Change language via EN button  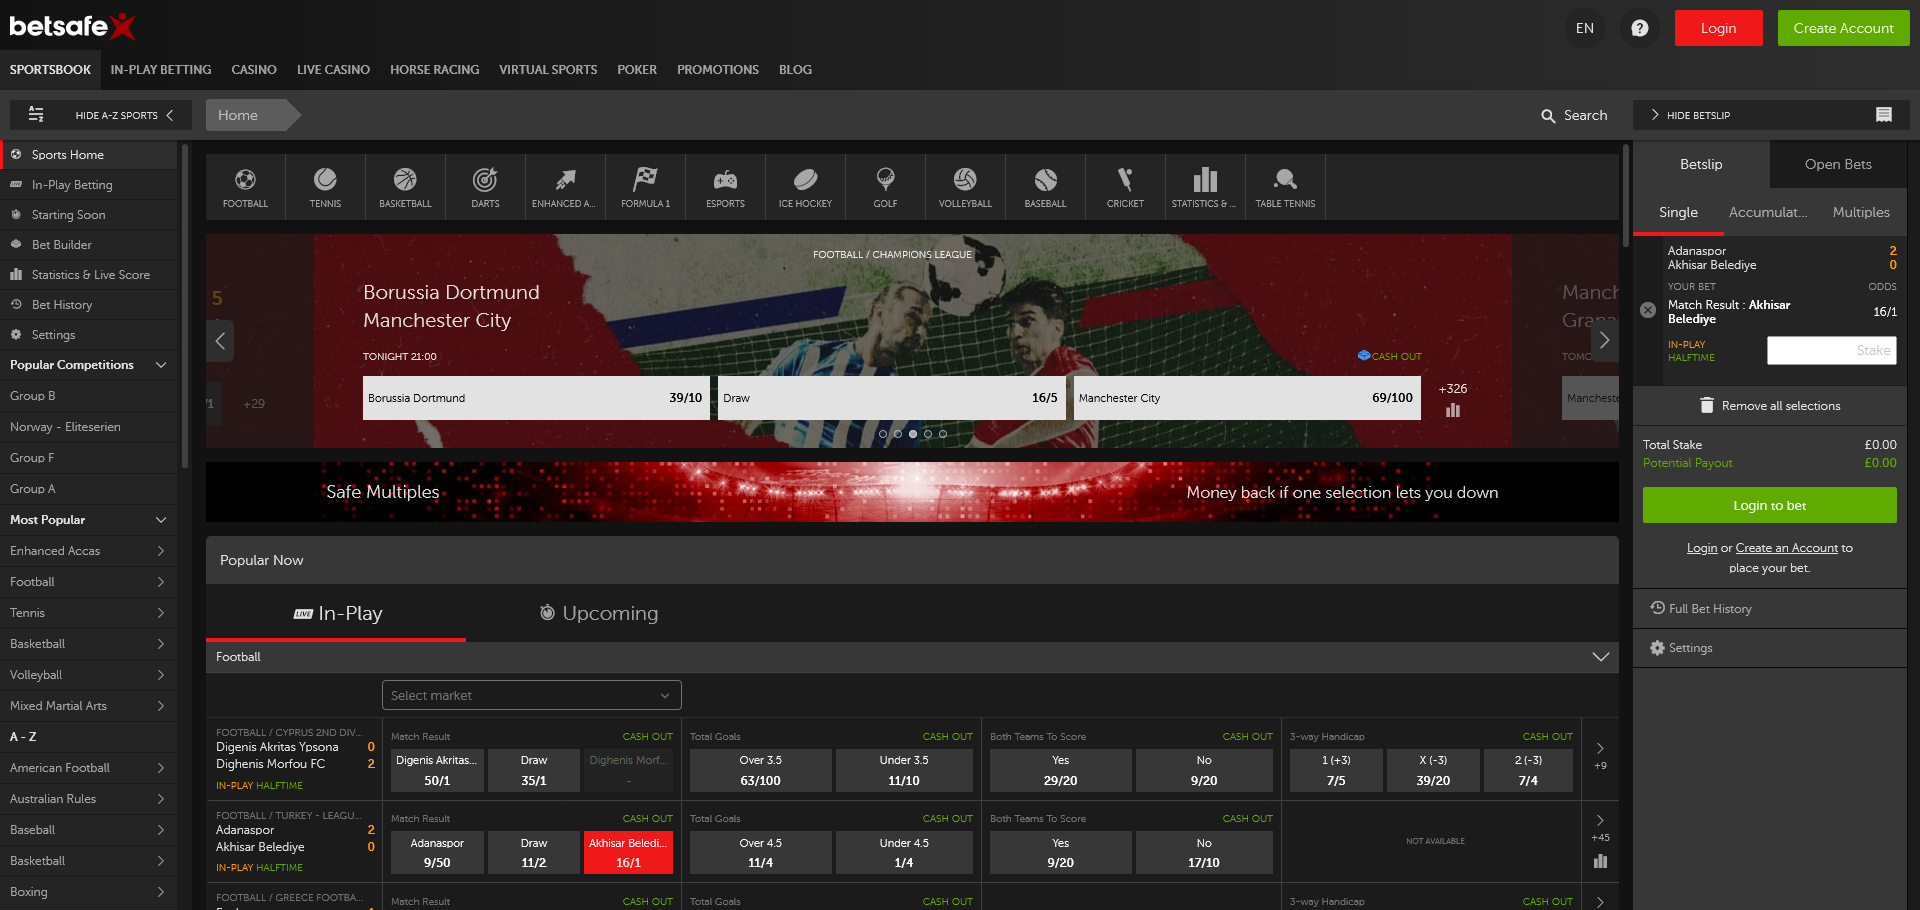coord(1585,28)
